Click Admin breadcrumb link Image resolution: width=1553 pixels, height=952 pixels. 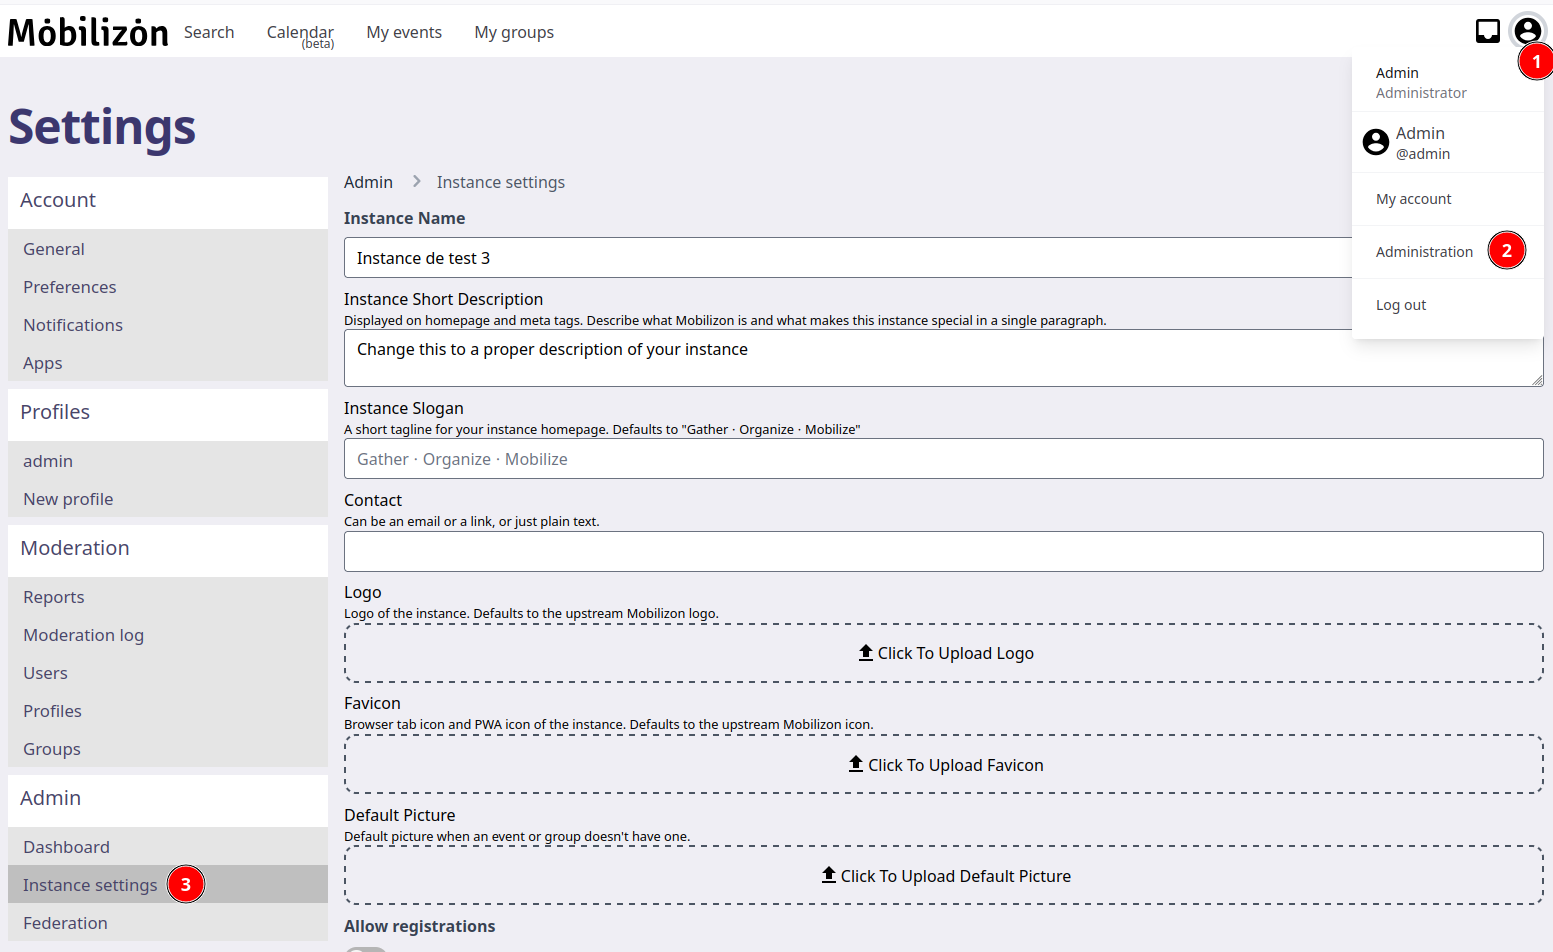pos(368,182)
